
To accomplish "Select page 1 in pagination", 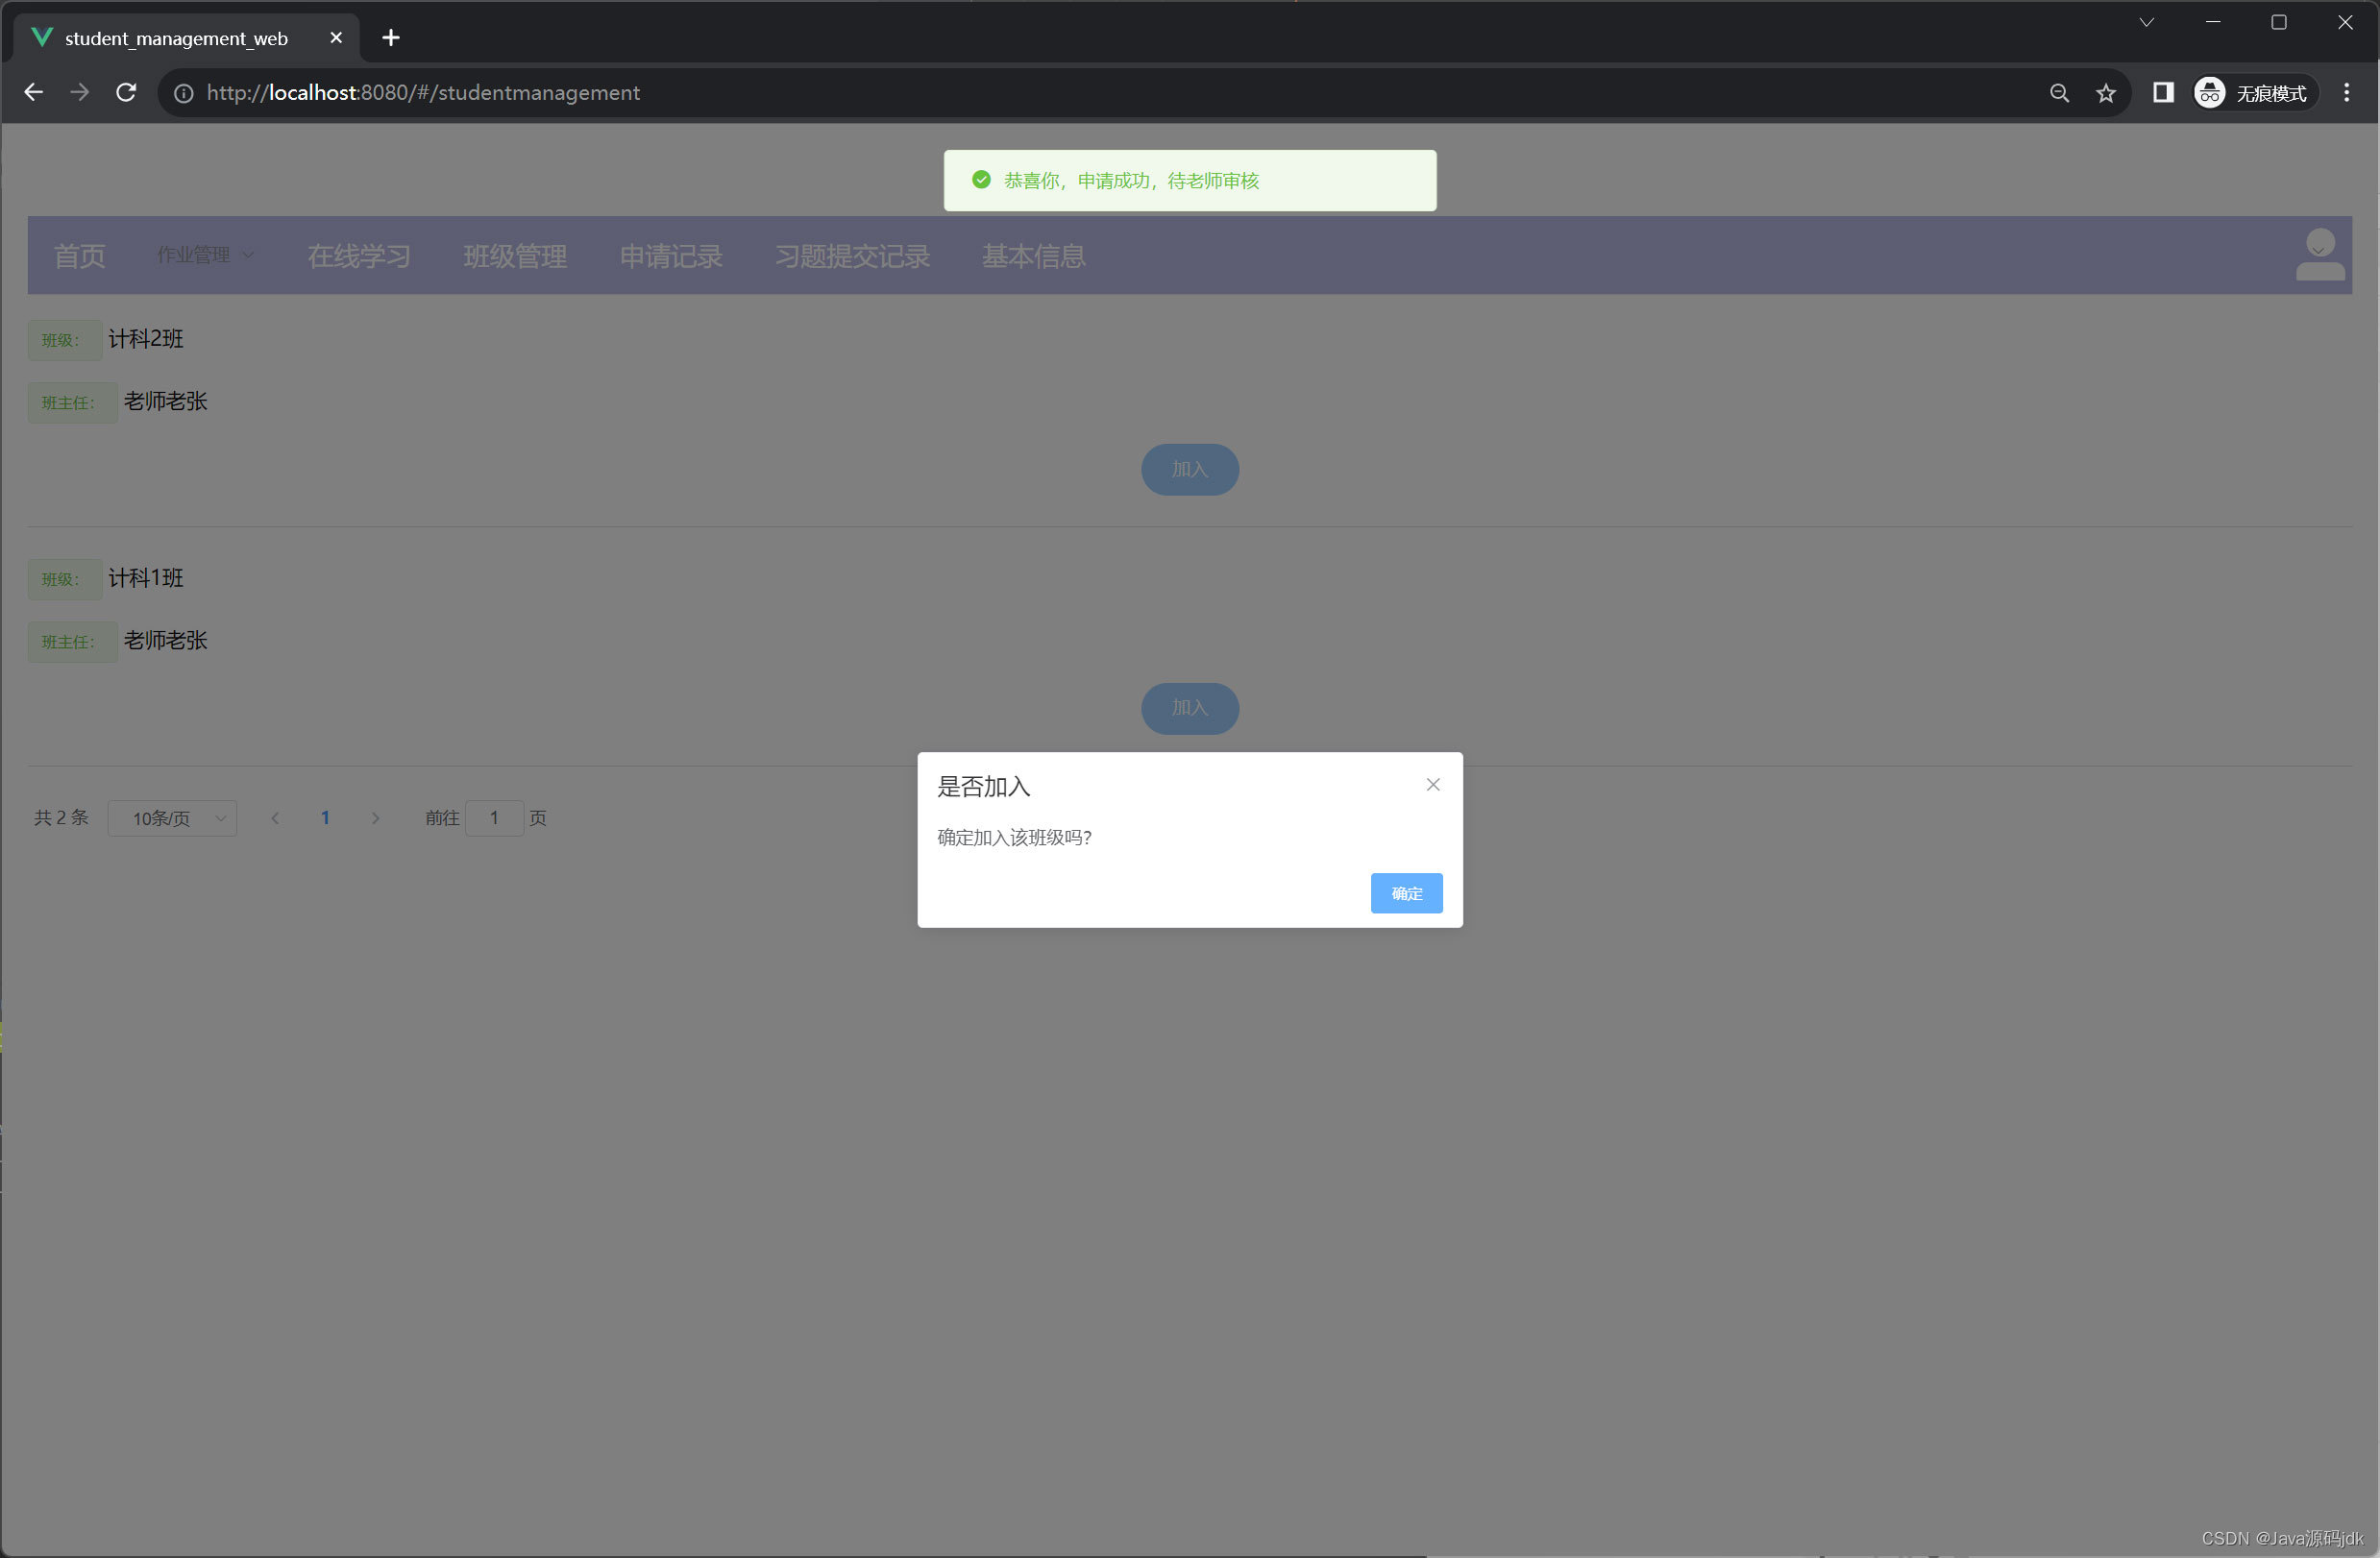I will 325,818.
